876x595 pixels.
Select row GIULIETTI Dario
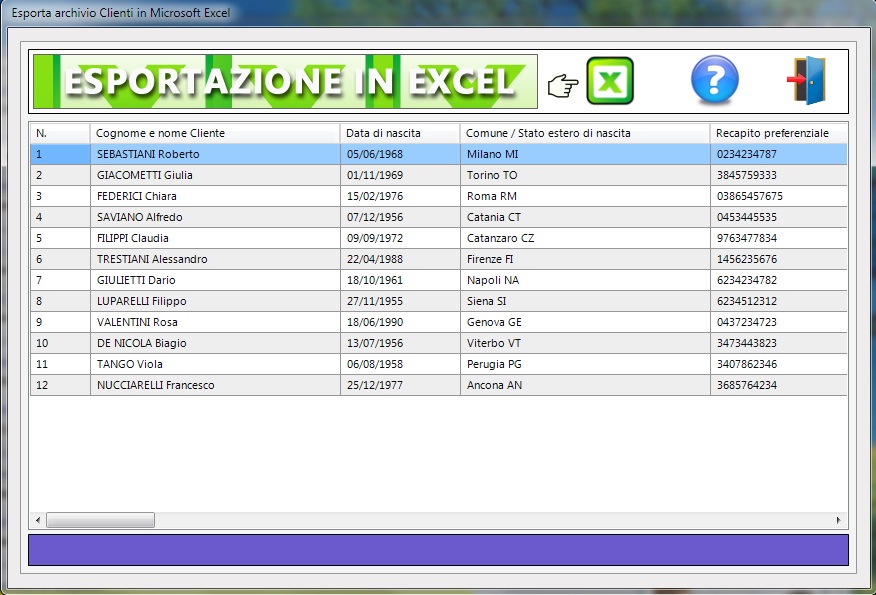click(x=439, y=280)
